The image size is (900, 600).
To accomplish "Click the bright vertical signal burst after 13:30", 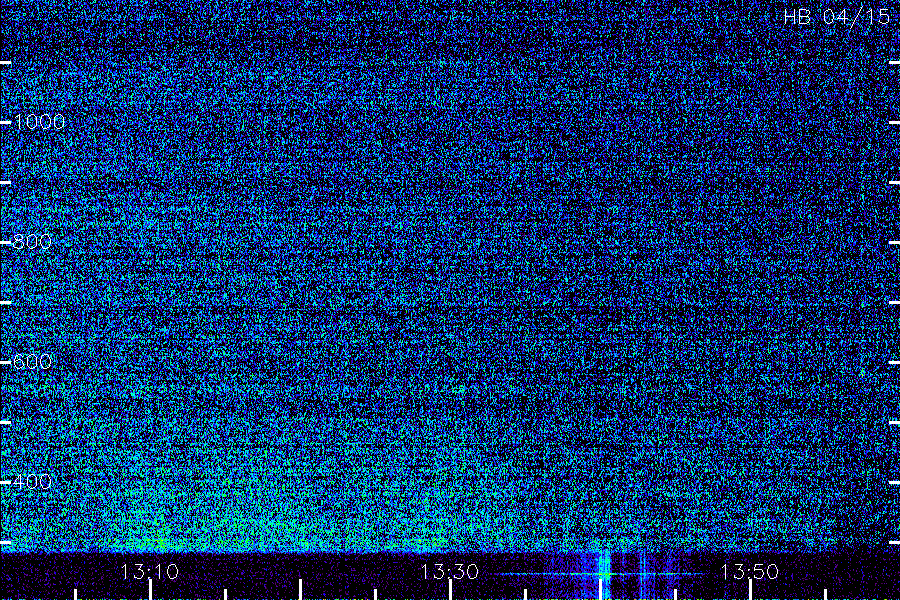I will [x=604, y=574].
